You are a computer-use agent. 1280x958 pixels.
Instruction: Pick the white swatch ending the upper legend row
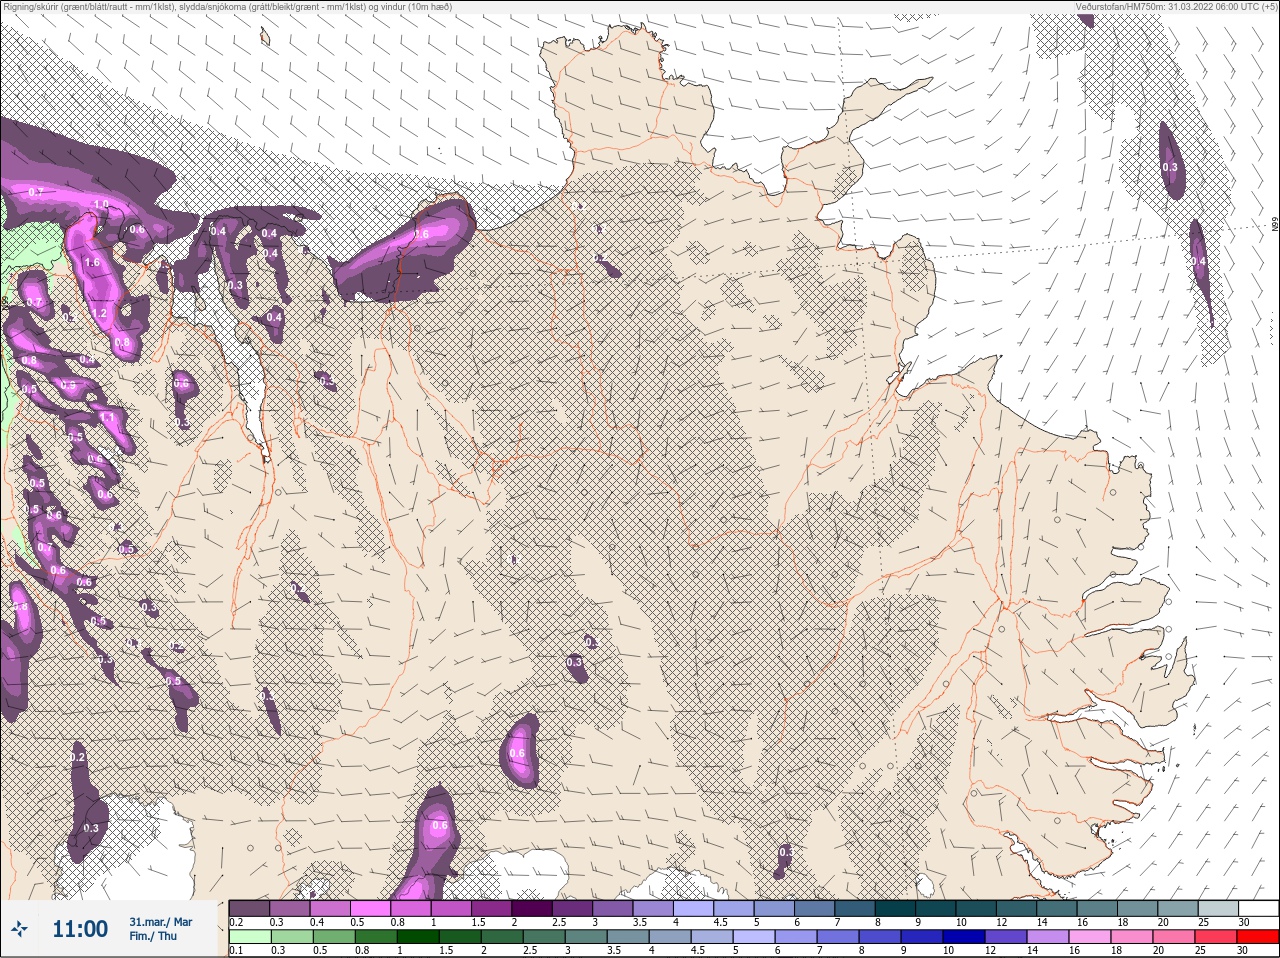[1258, 908]
